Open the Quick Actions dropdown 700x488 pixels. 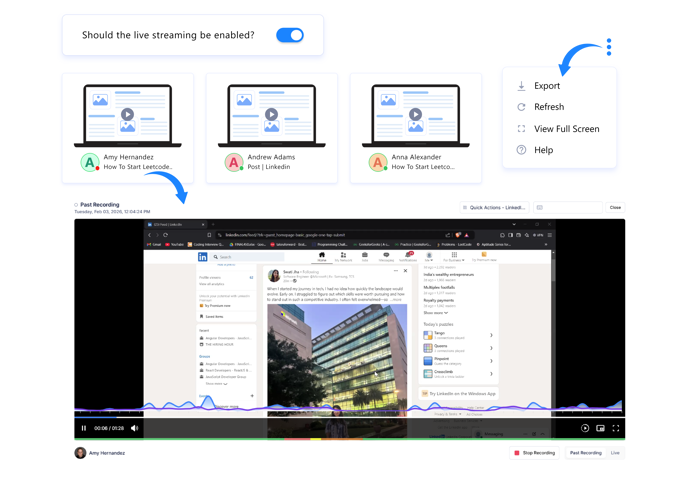[x=494, y=208]
